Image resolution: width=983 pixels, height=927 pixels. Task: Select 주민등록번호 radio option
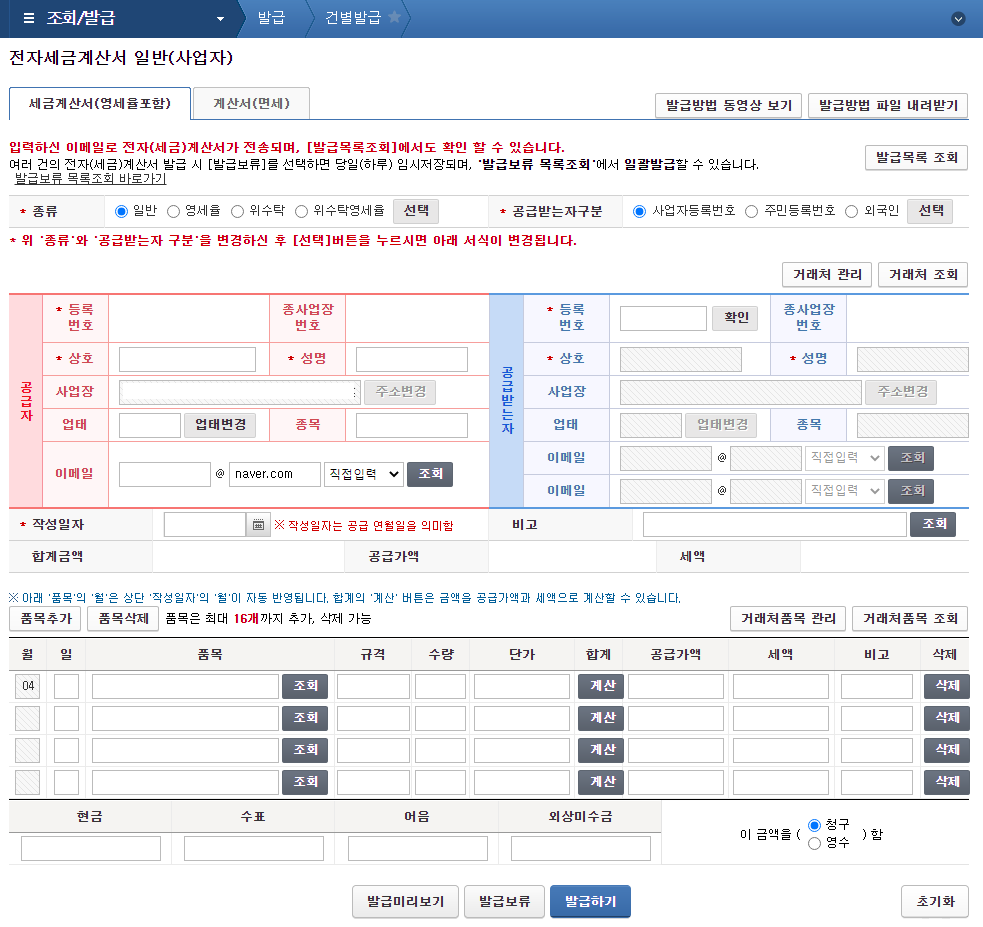pyautogui.click(x=752, y=212)
